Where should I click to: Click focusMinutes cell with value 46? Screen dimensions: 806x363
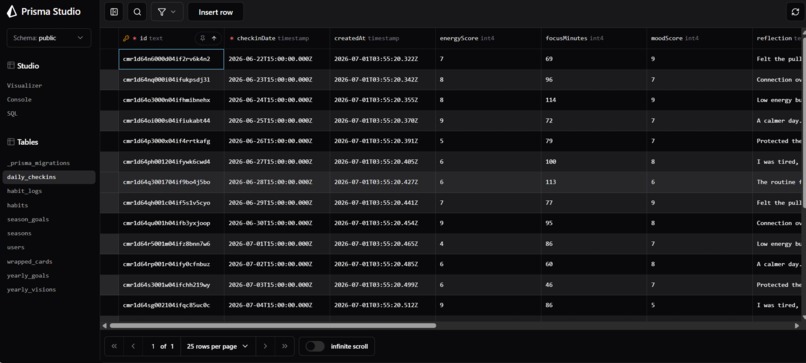tap(593, 285)
